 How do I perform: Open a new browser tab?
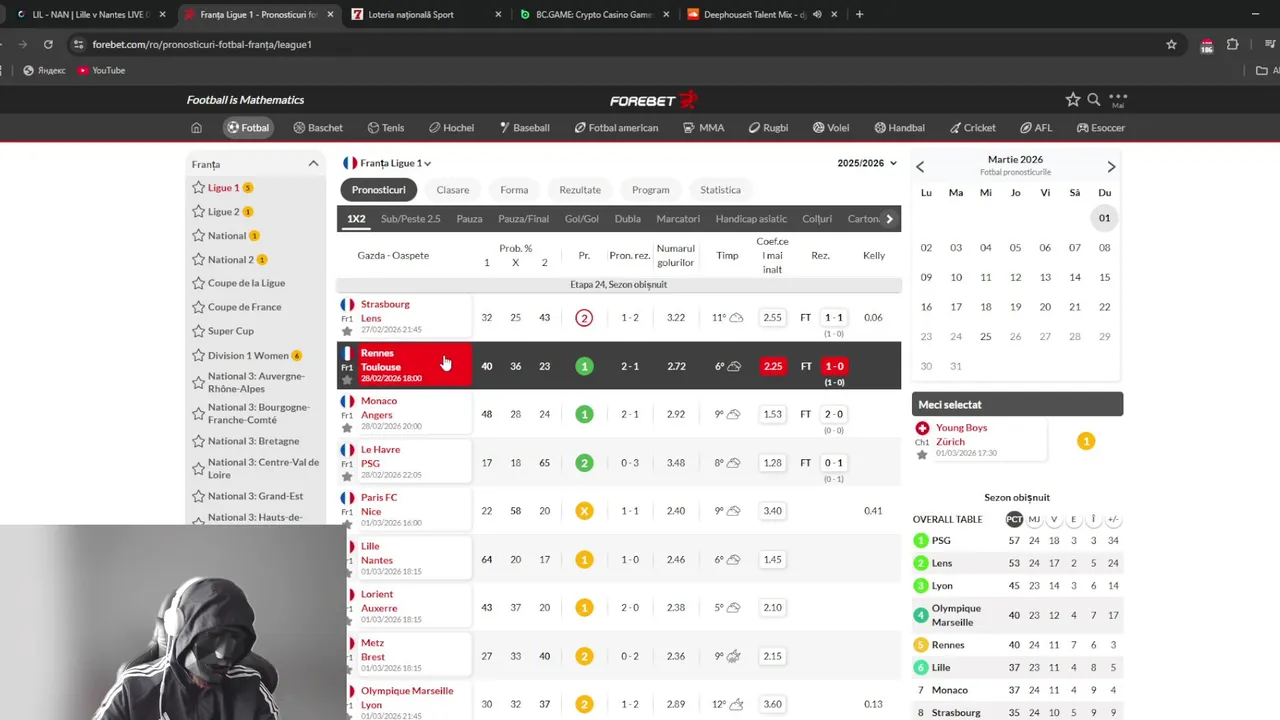pyautogui.click(x=859, y=15)
